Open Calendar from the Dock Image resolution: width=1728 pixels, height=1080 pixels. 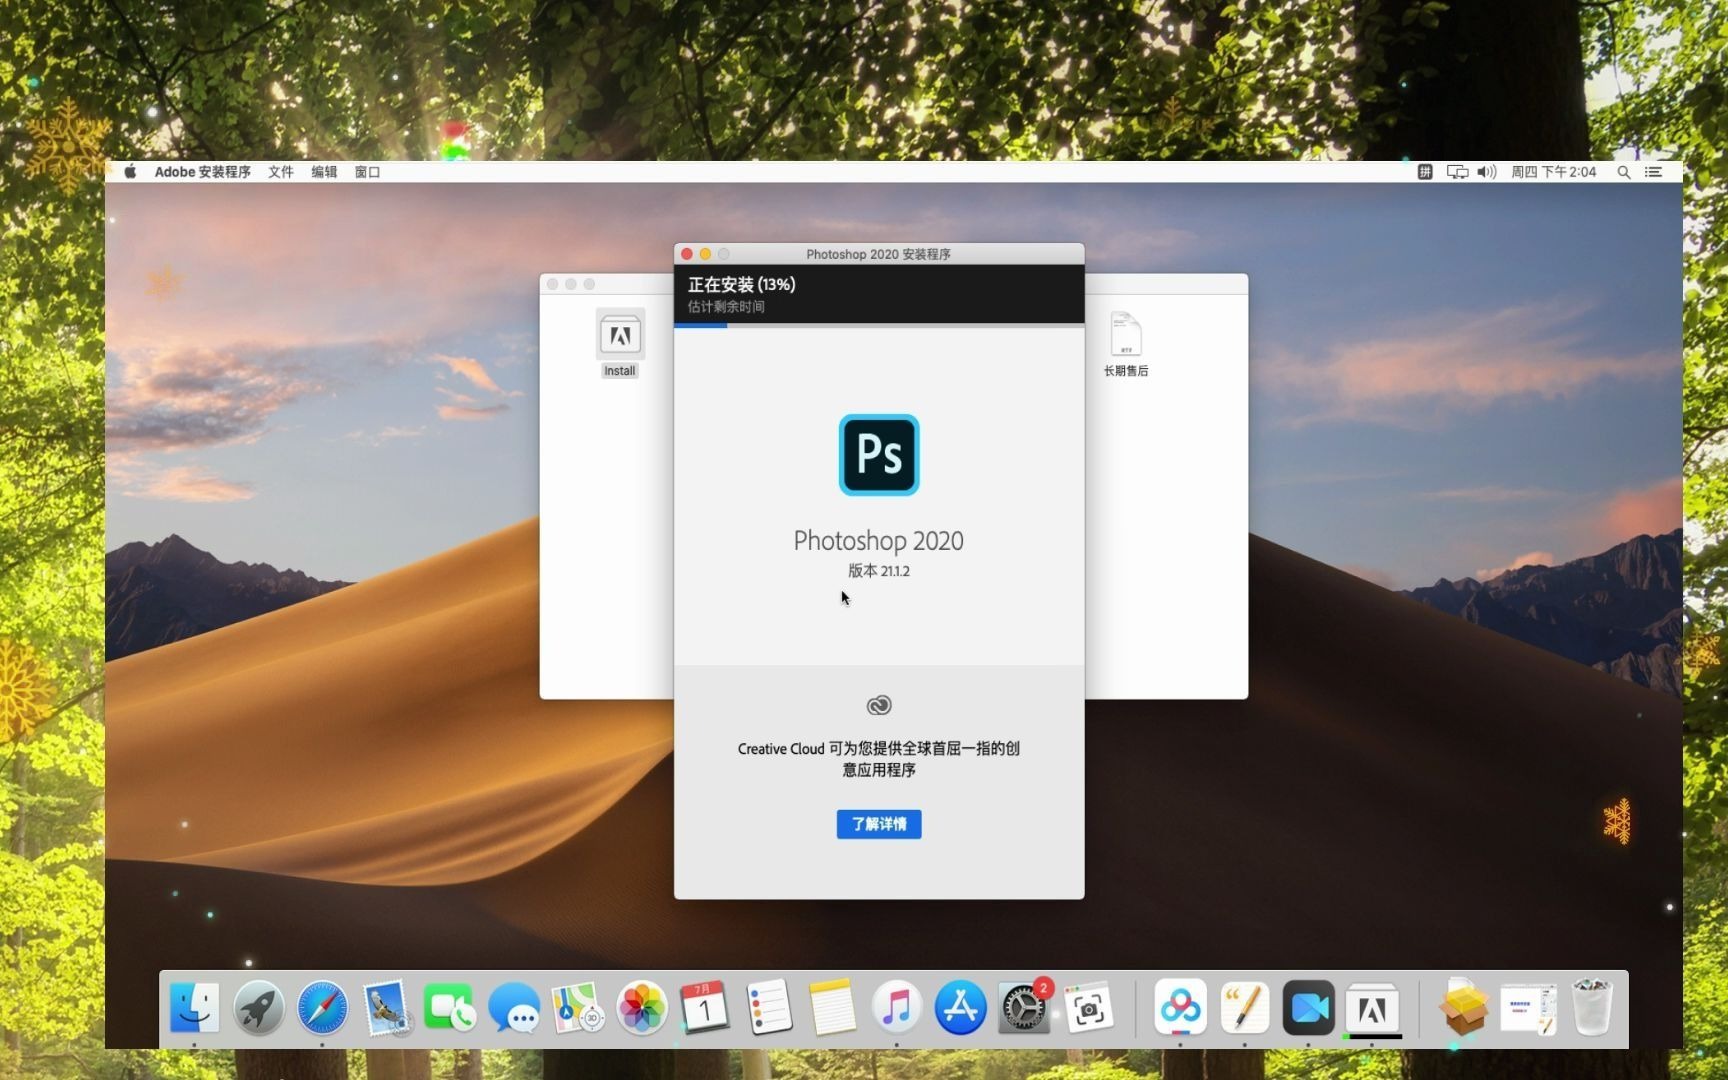coord(705,1007)
